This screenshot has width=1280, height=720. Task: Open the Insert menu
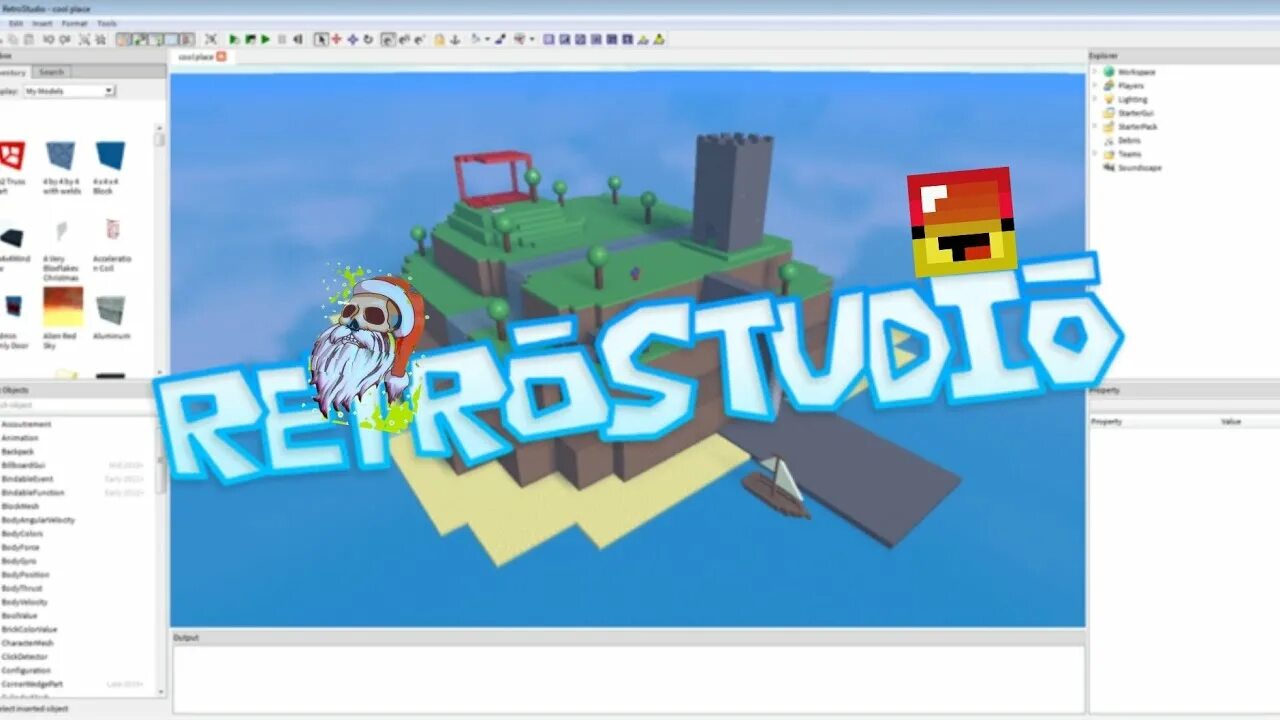coord(43,23)
